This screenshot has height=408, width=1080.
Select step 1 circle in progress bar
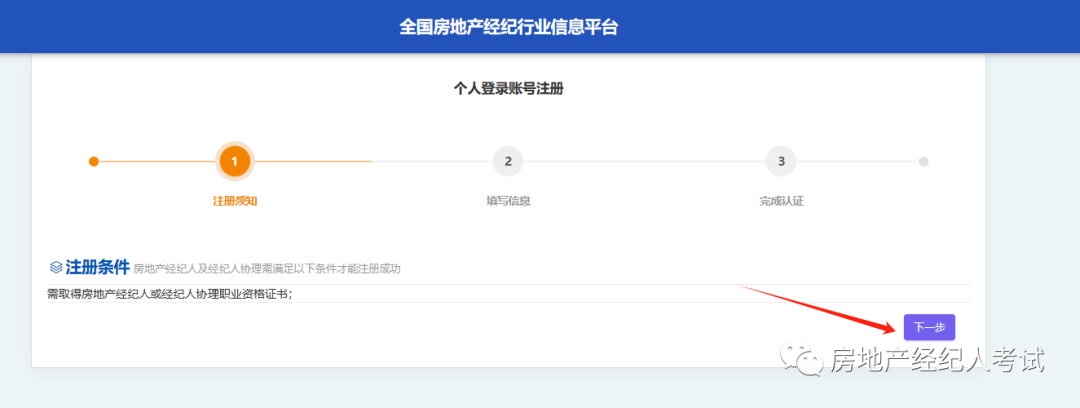click(x=235, y=161)
